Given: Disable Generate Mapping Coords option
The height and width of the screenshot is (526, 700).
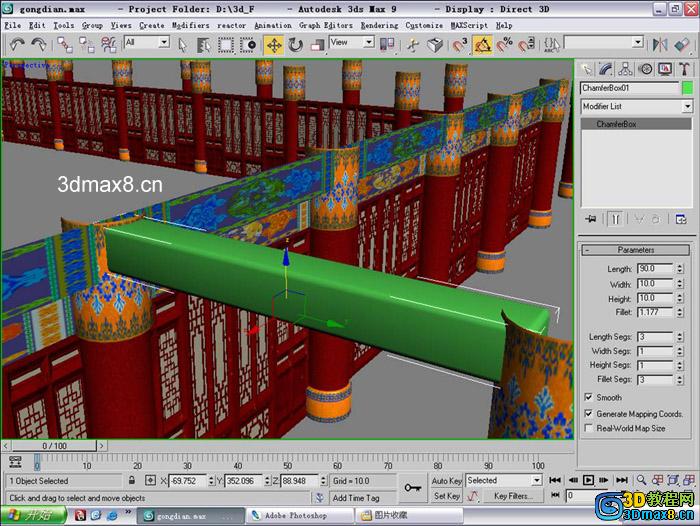Looking at the screenshot, I should (589, 413).
